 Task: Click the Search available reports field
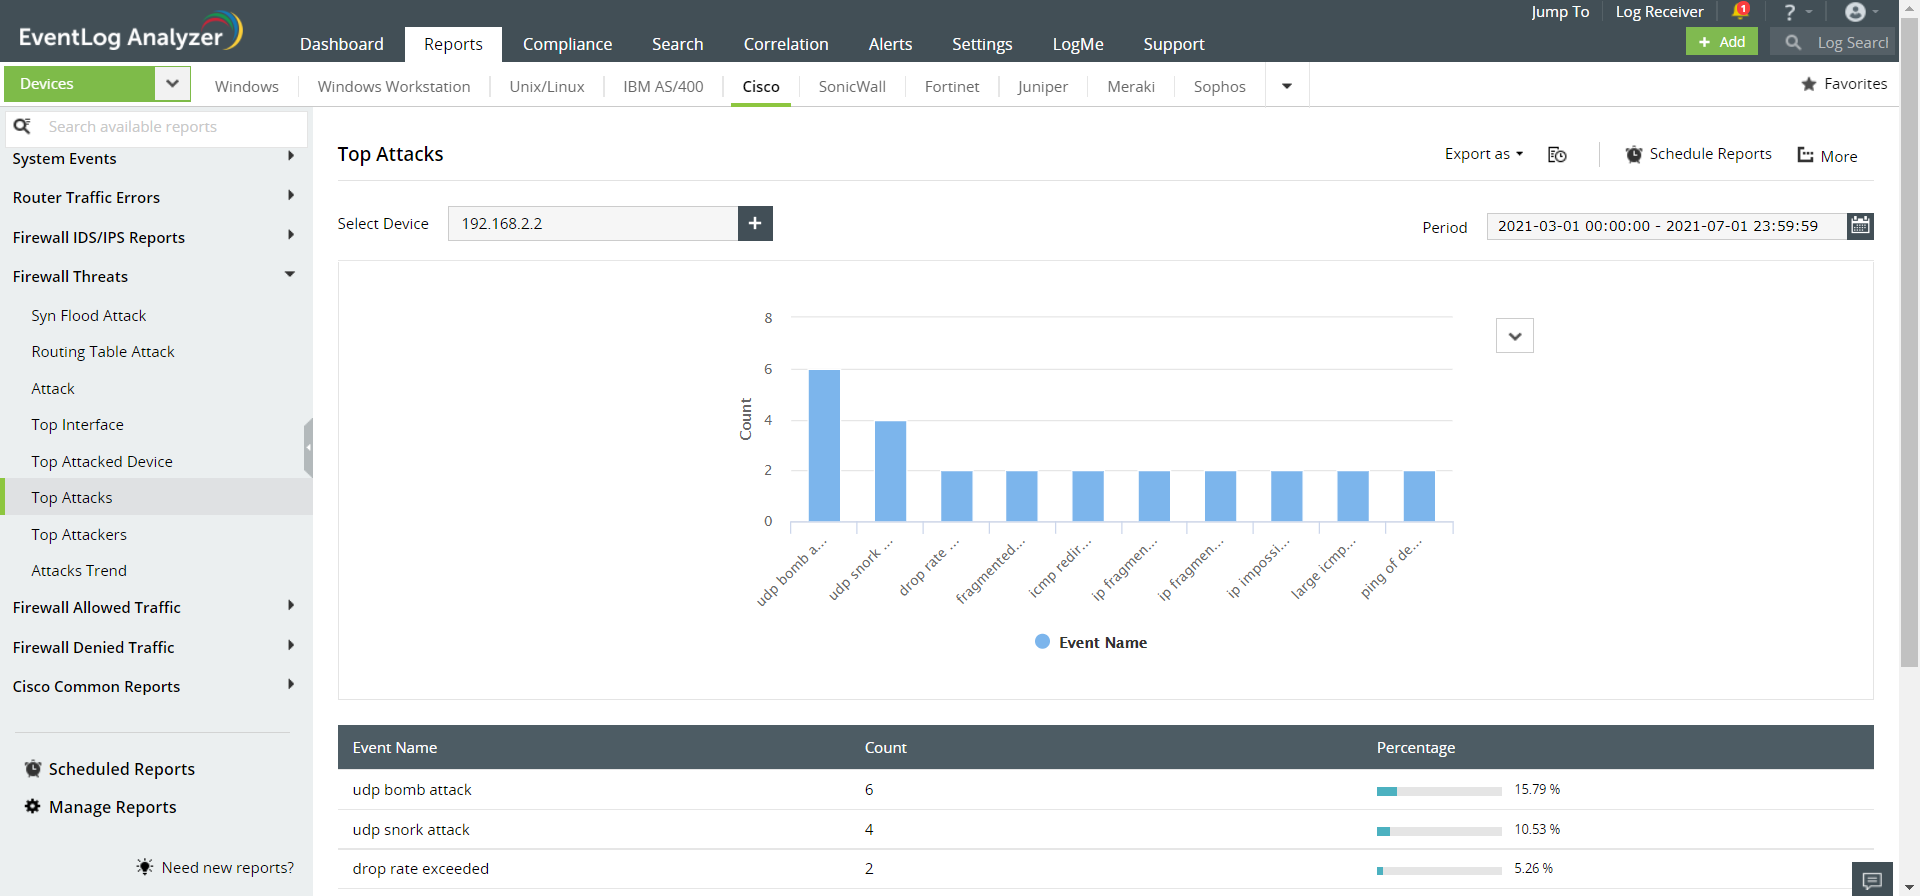pos(170,127)
